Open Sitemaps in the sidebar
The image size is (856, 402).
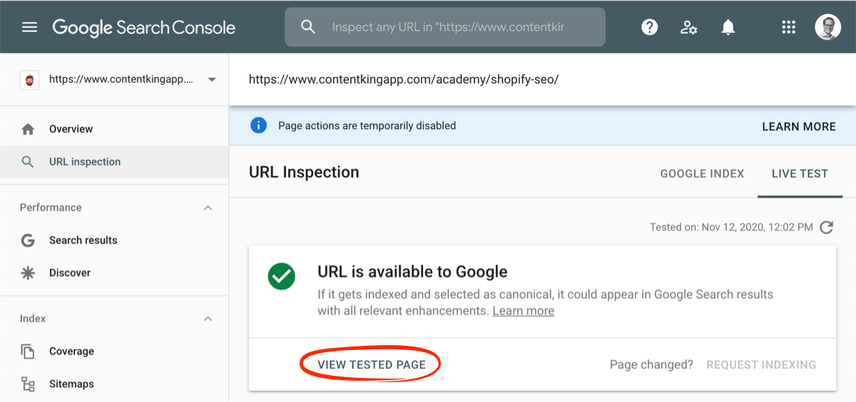(x=71, y=384)
